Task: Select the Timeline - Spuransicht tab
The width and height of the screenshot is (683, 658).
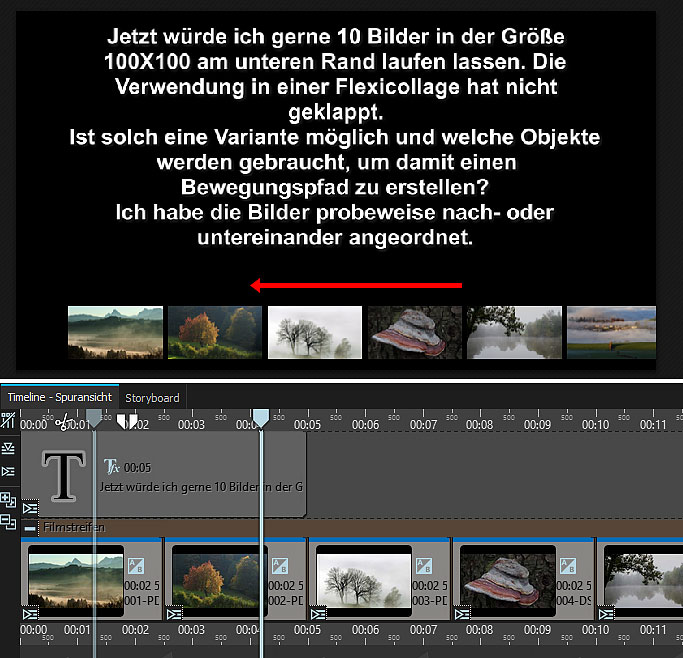Action: (x=59, y=397)
